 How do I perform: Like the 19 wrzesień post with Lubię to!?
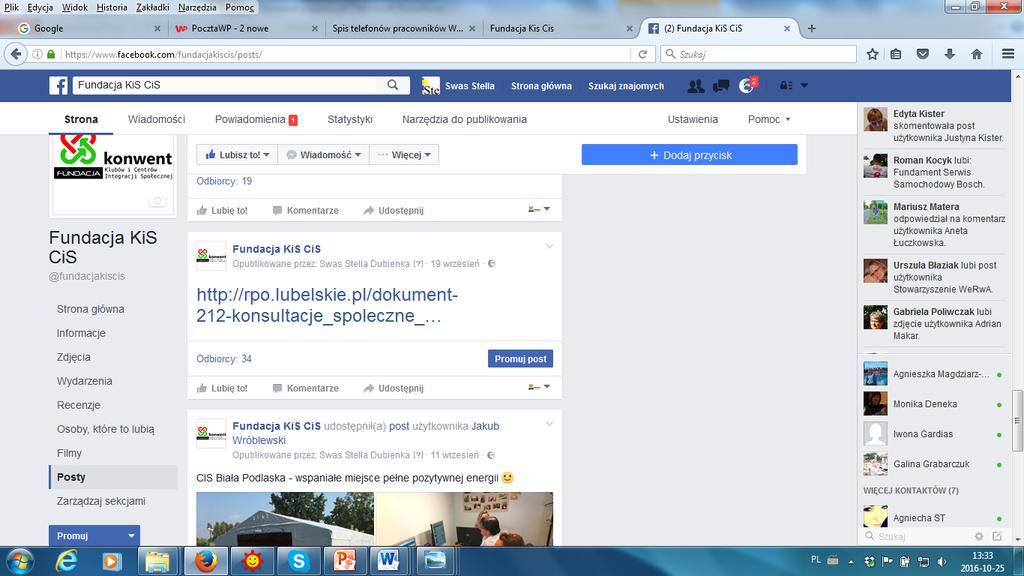coord(222,388)
